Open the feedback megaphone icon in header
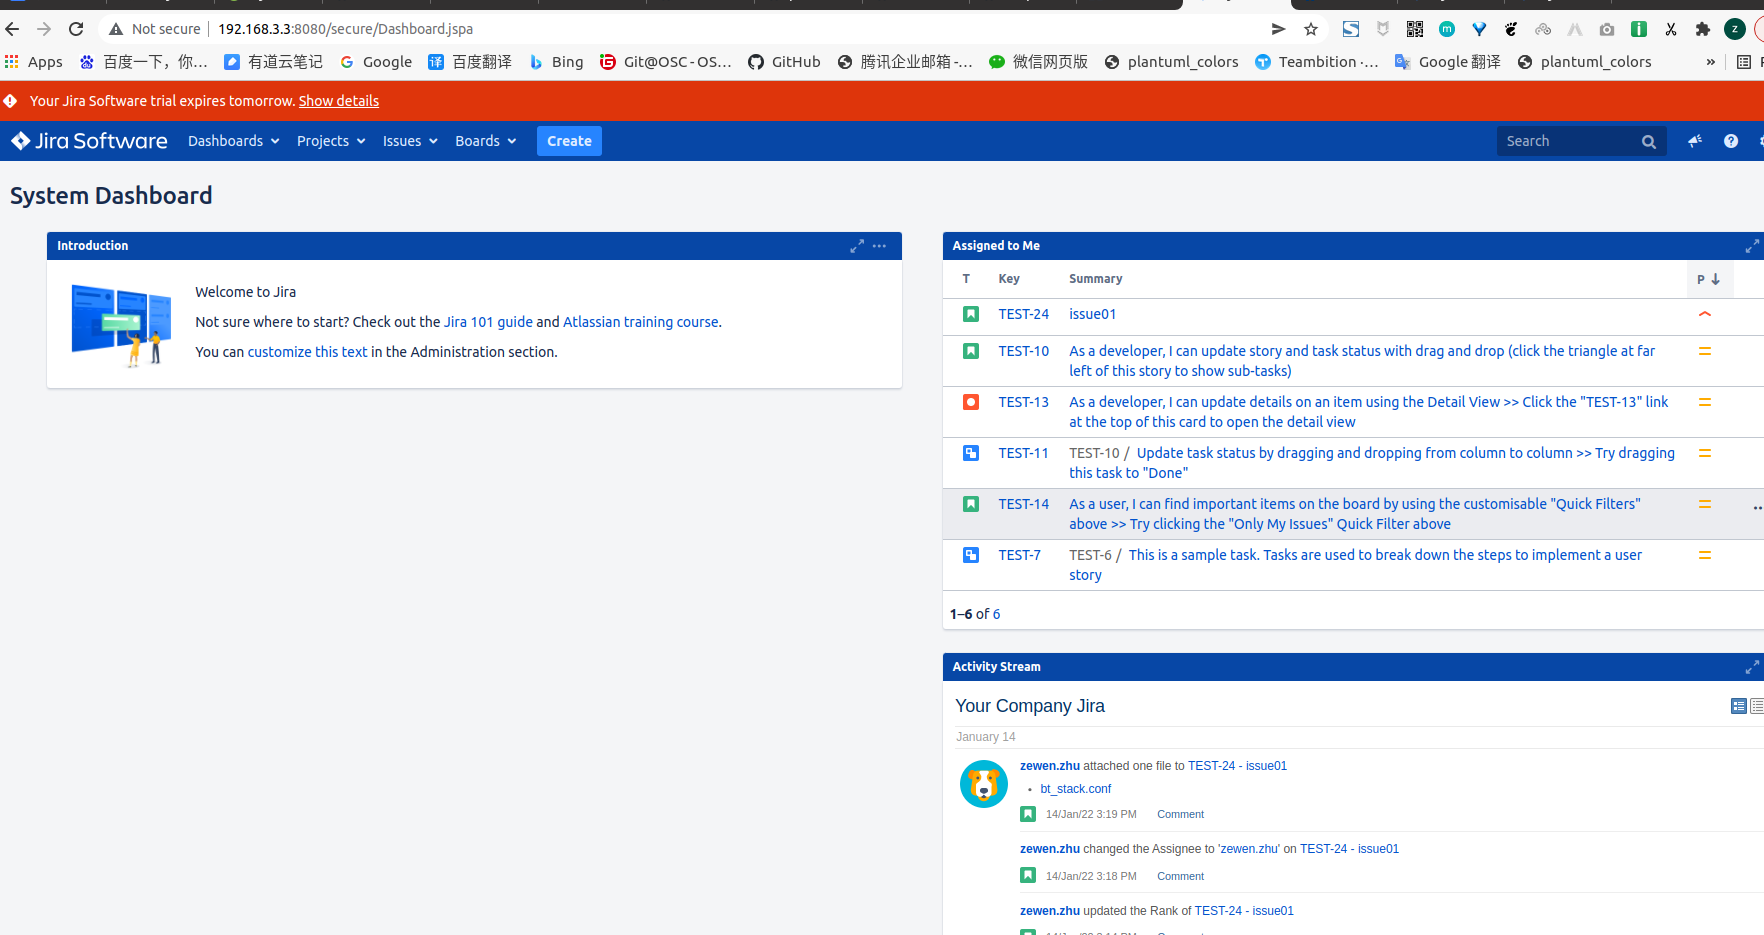The height and width of the screenshot is (935, 1764). coord(1695,141)
